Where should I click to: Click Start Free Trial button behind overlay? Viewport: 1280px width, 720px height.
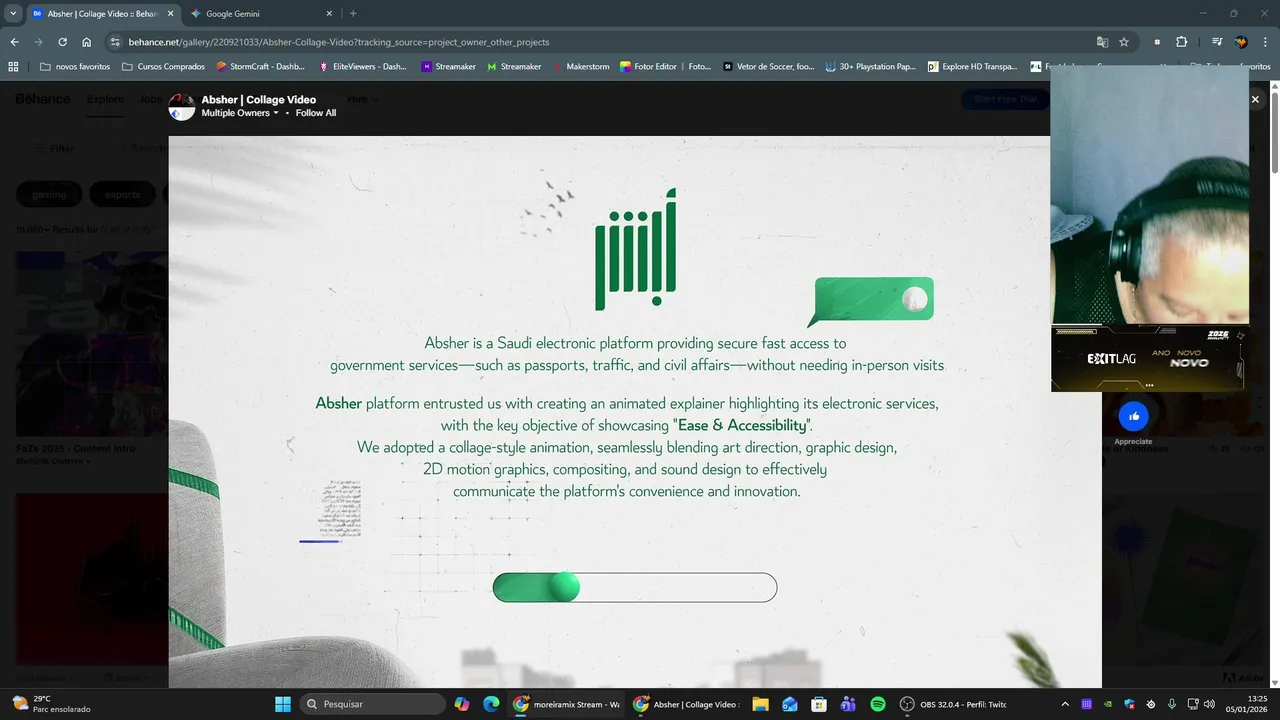point(1005,99)
